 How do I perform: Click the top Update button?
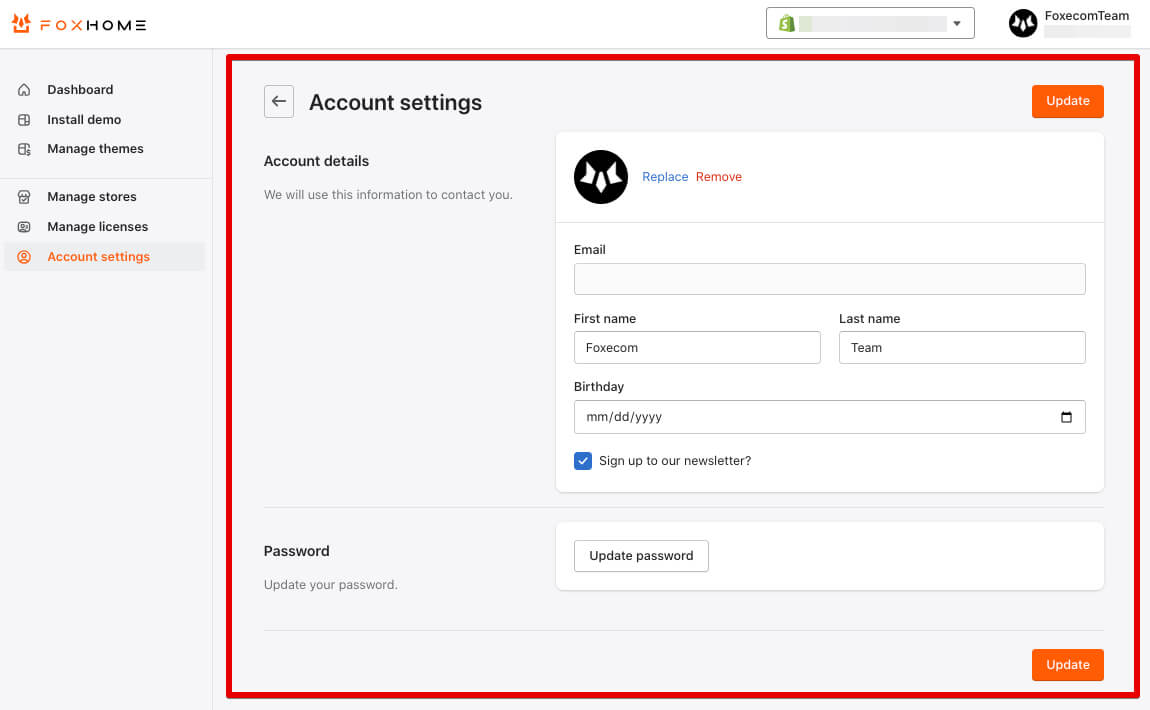(1067, 101)
